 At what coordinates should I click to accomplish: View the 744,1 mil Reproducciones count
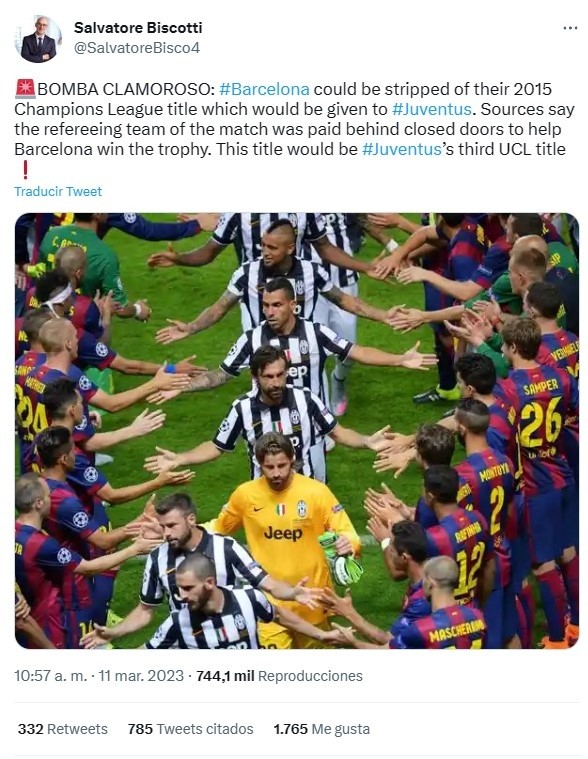pyautogui.click(x=279, y=676)
